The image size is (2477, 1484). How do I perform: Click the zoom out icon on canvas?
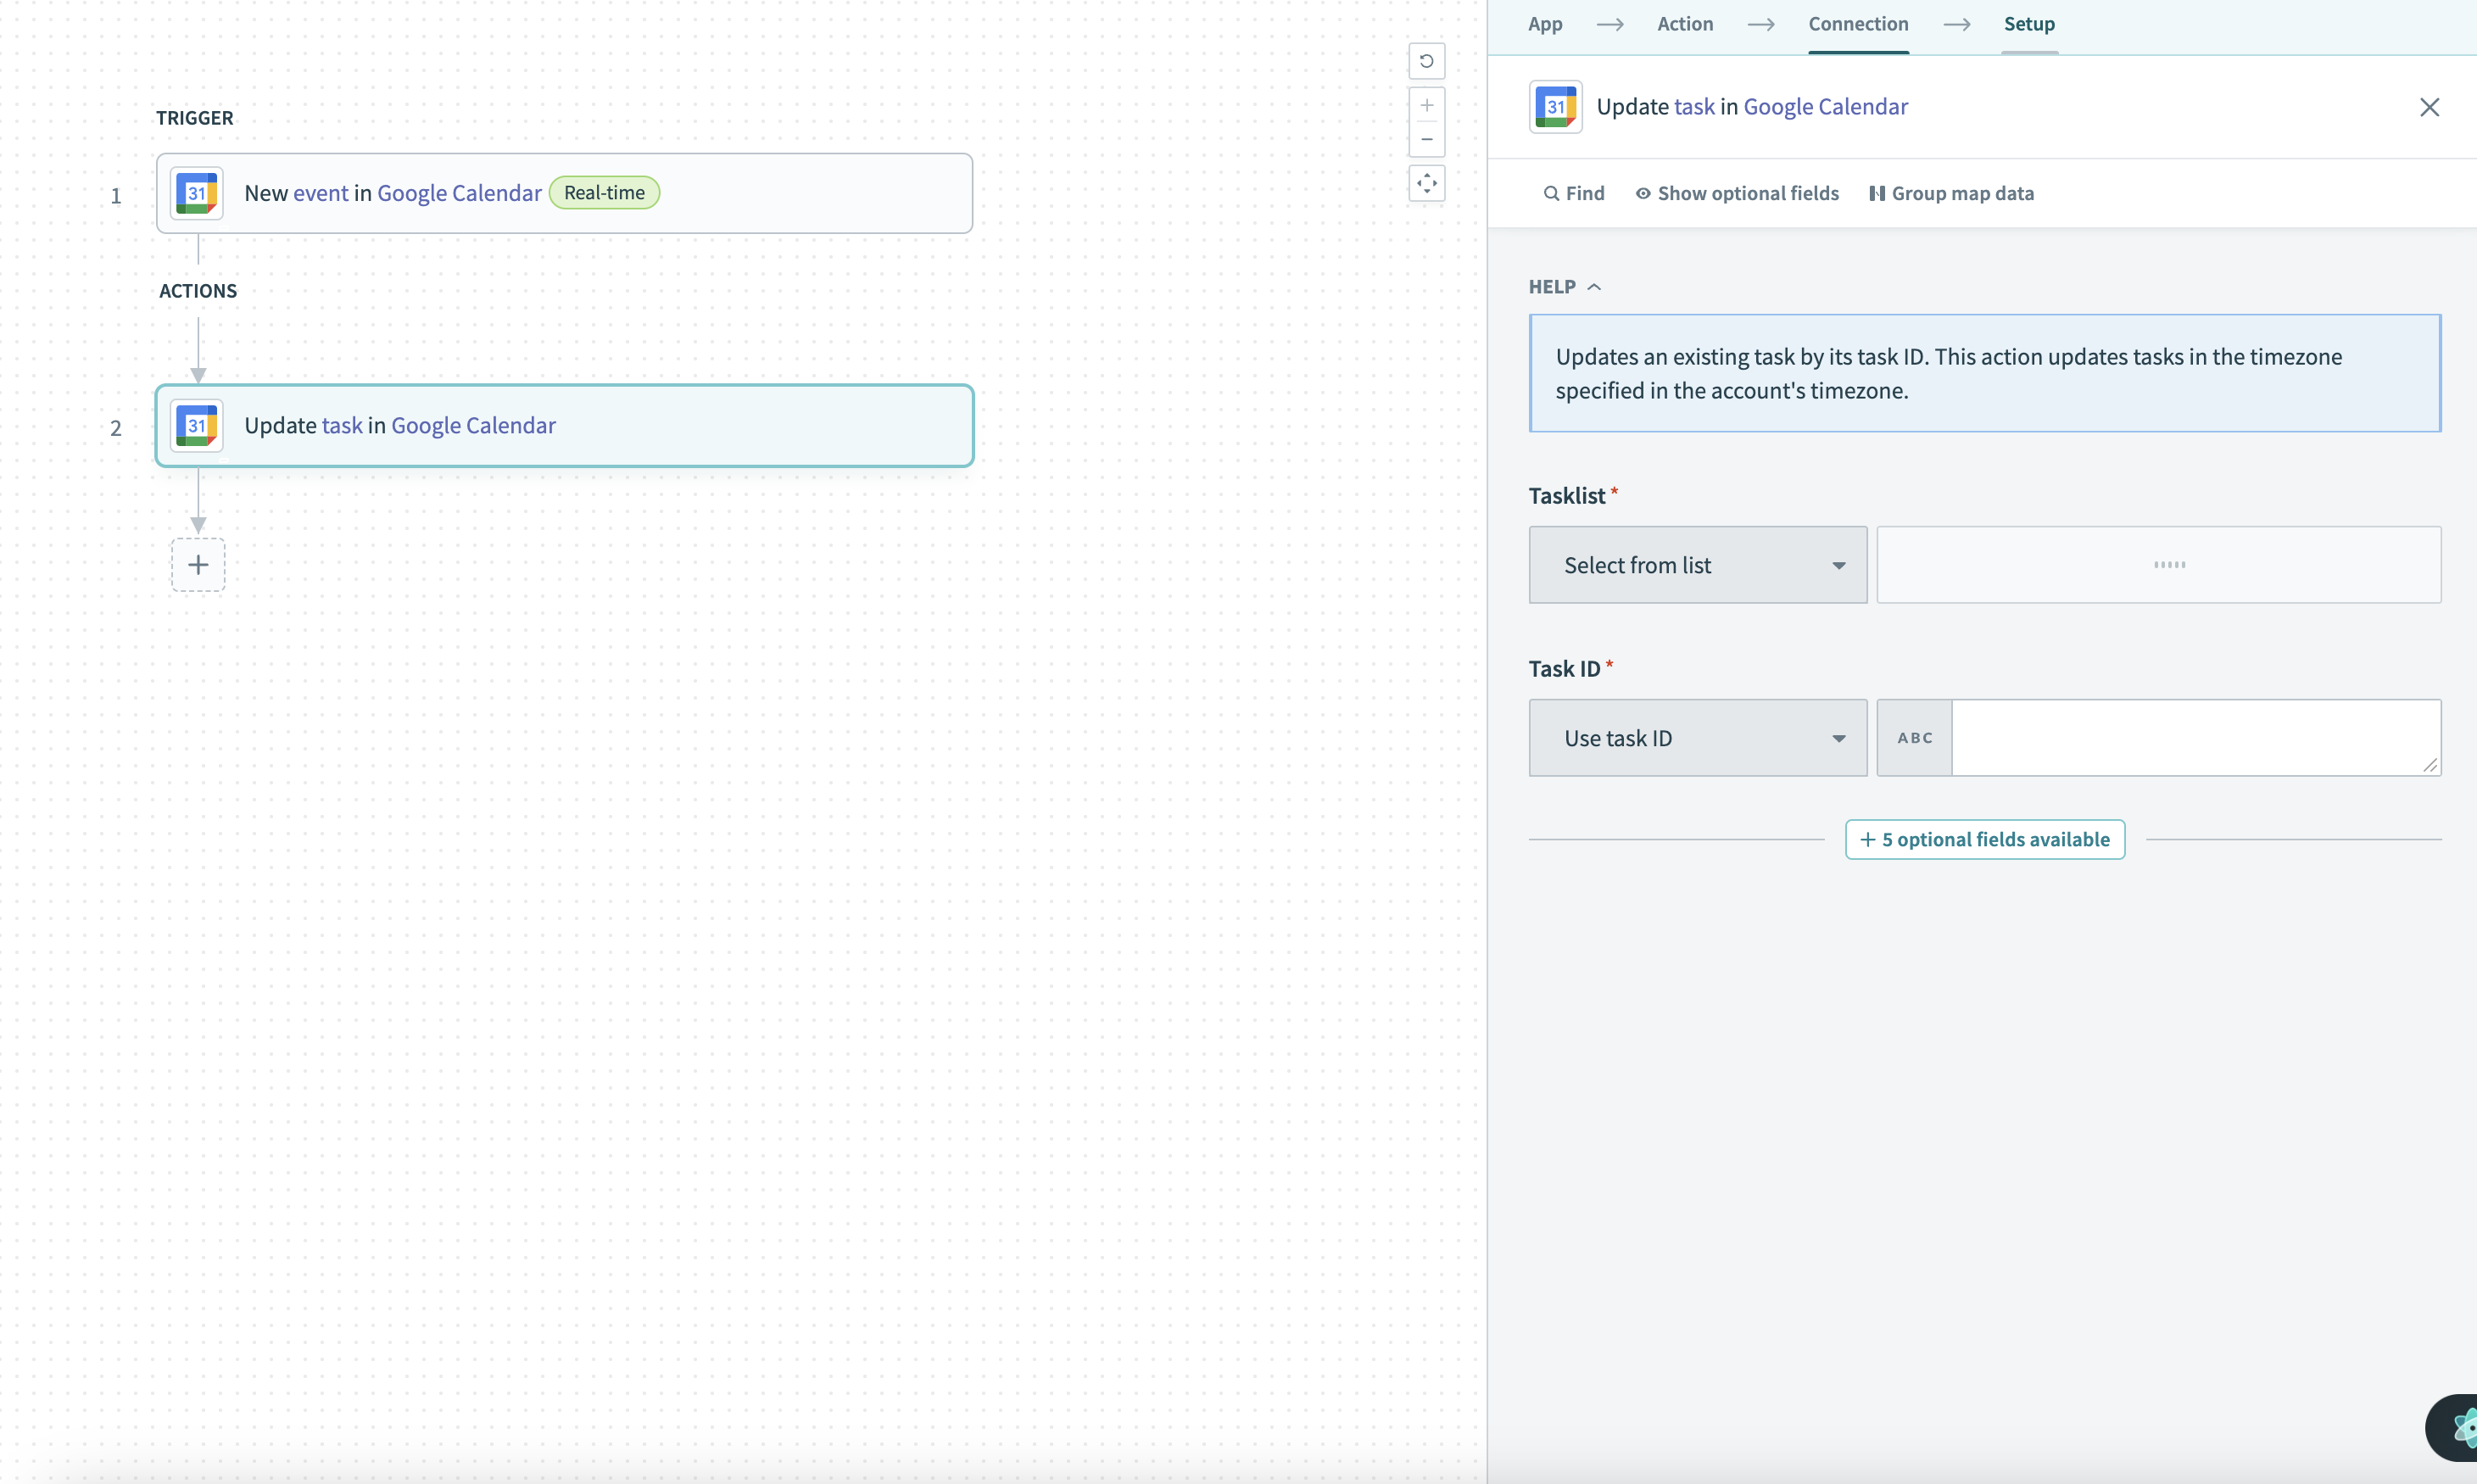point(1425,142)
